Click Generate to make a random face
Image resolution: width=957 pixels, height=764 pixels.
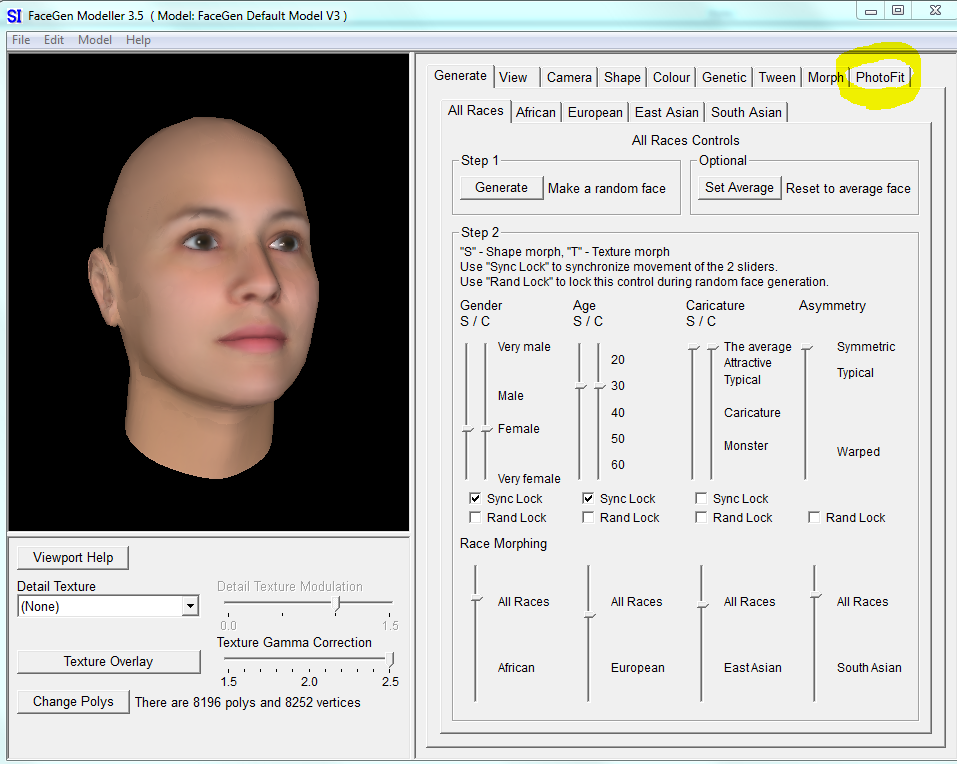500,187
